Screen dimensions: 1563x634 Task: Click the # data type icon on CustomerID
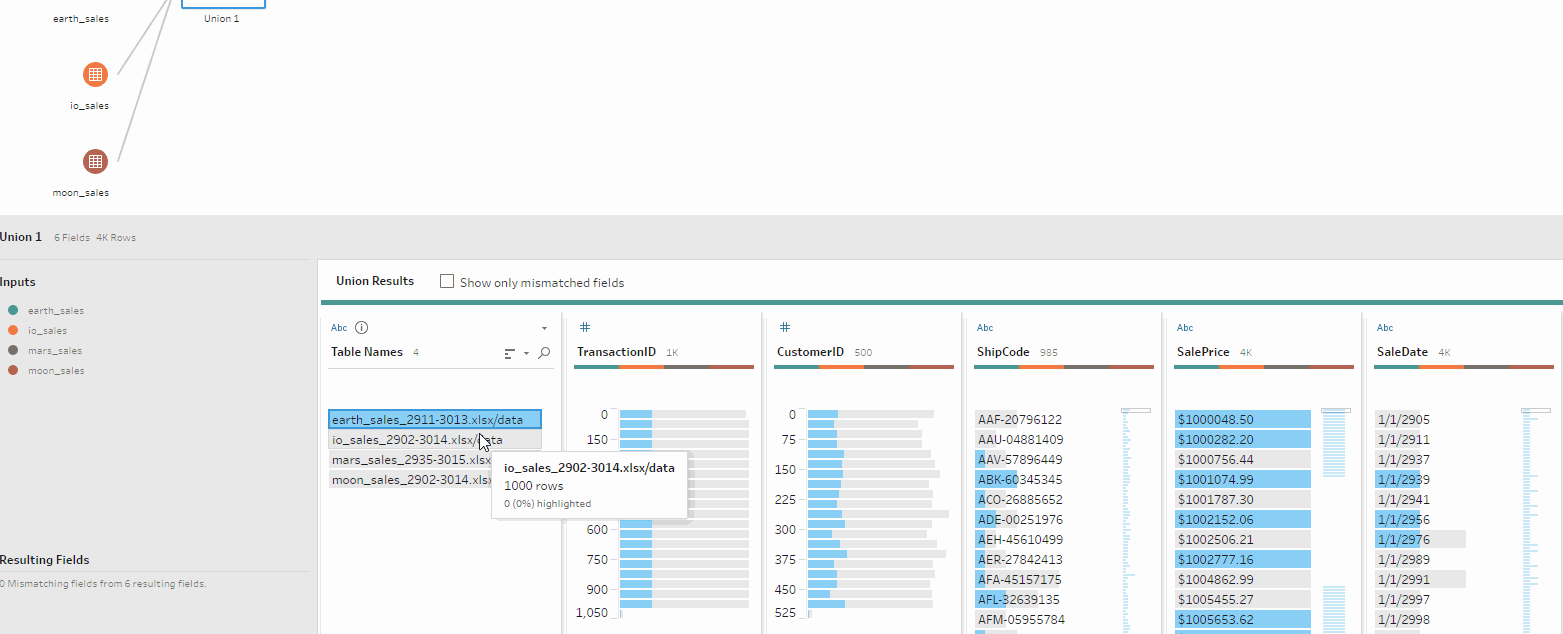click(x=784, y=327)
